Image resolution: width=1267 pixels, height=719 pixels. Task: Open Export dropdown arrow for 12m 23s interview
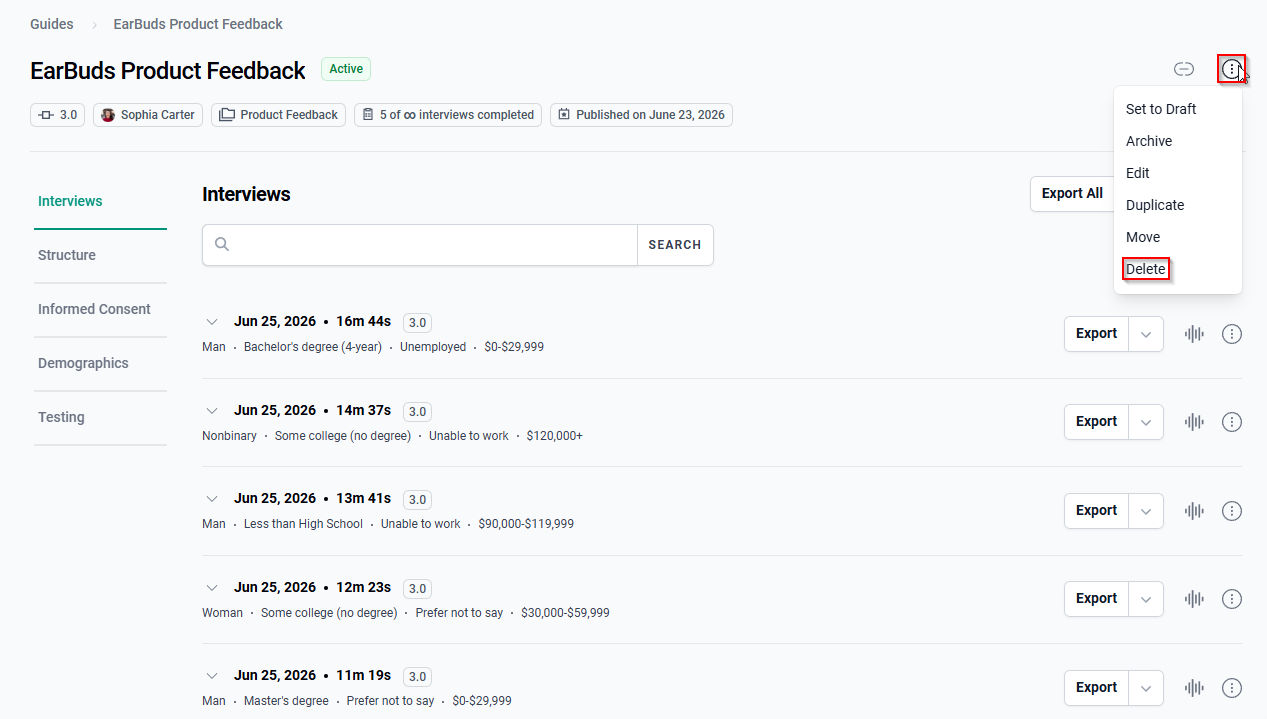pos(1147,599)
